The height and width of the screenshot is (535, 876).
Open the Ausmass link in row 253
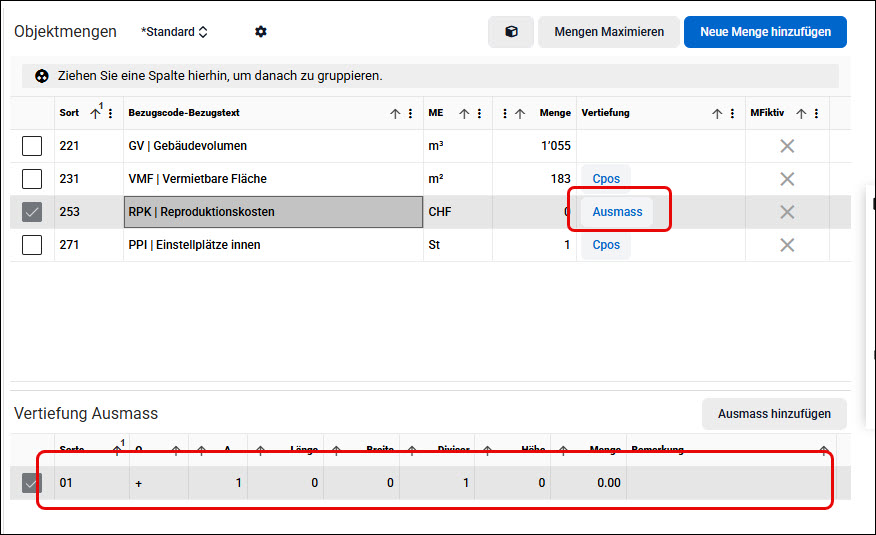[x=617, y=212]
